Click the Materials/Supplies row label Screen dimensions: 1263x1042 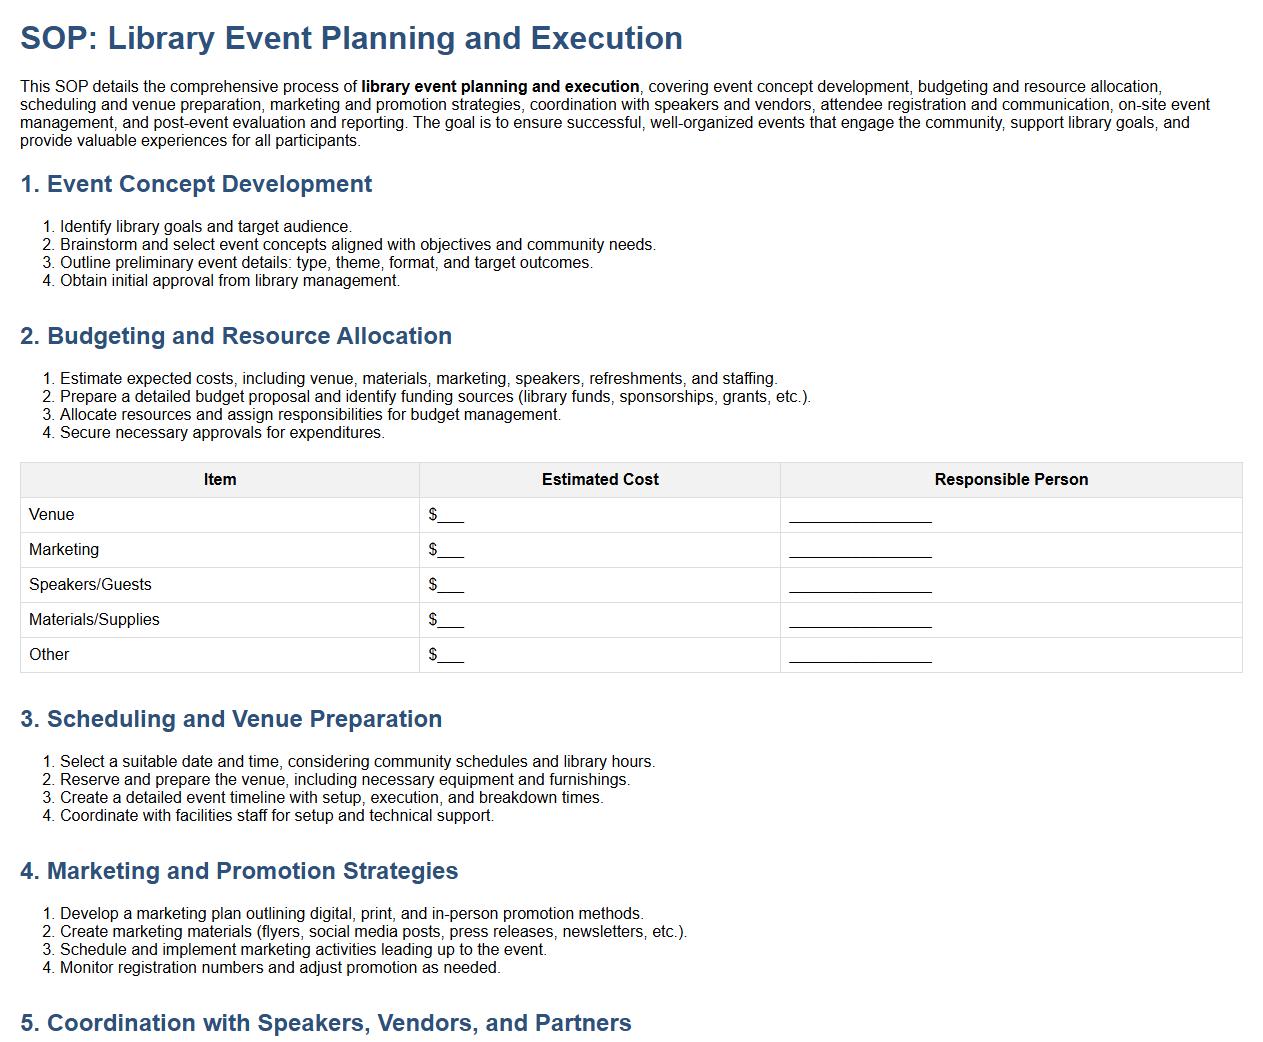[94, 620]
